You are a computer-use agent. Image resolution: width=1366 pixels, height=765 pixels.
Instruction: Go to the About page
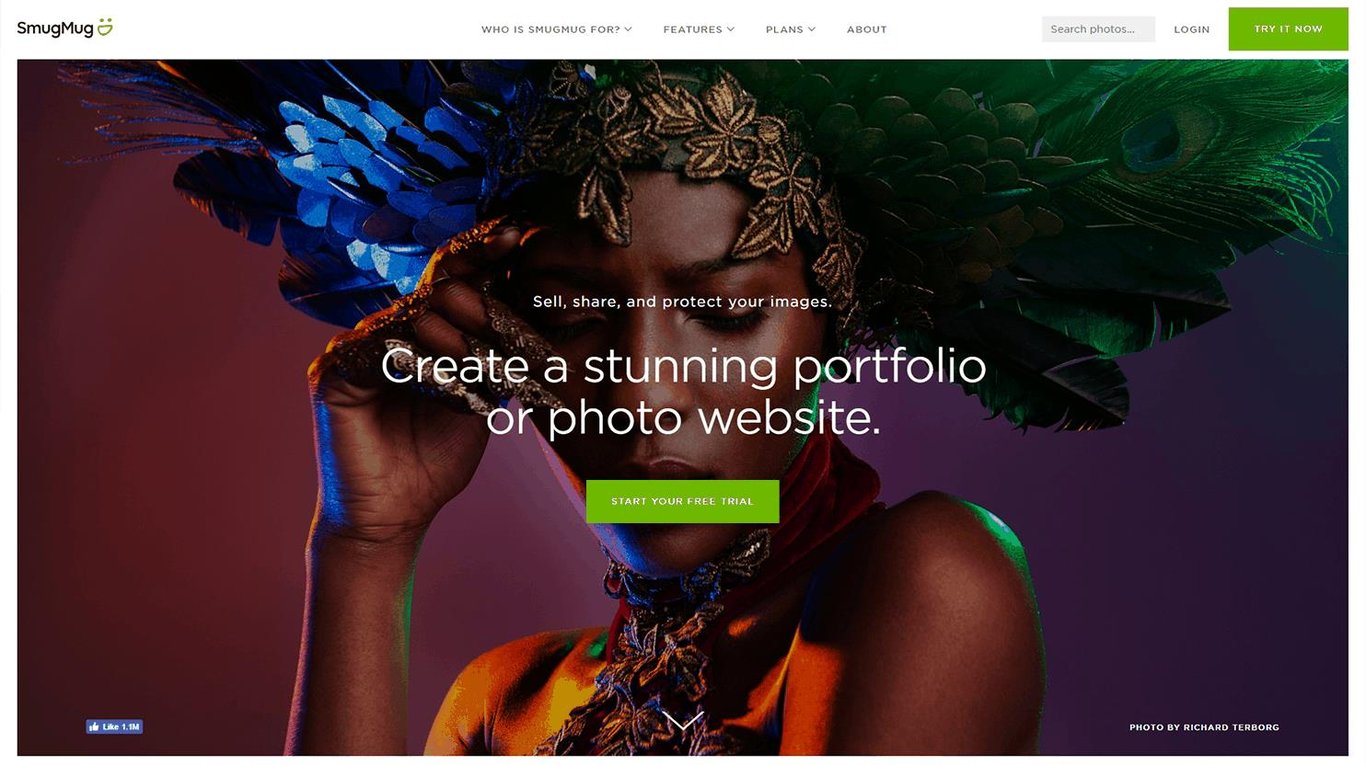pyautogui.click(x=867, y=29)
